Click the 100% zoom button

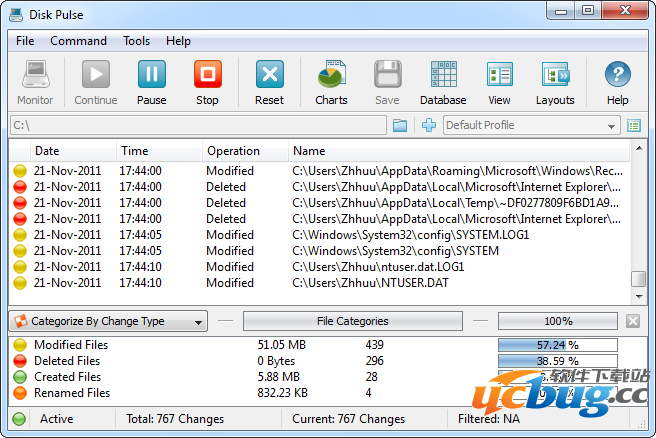coord(558,321)
